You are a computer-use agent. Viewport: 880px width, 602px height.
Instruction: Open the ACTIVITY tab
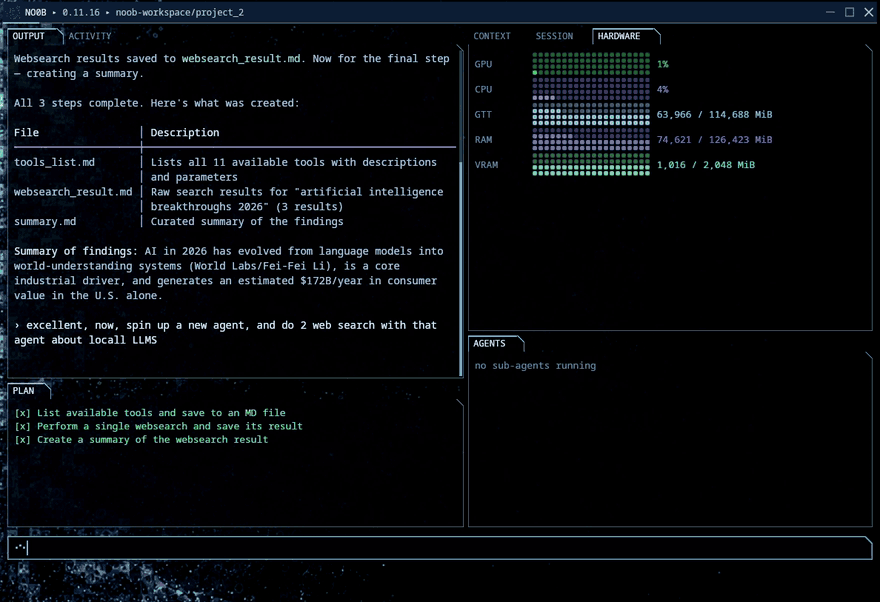[x=90, y=36]
